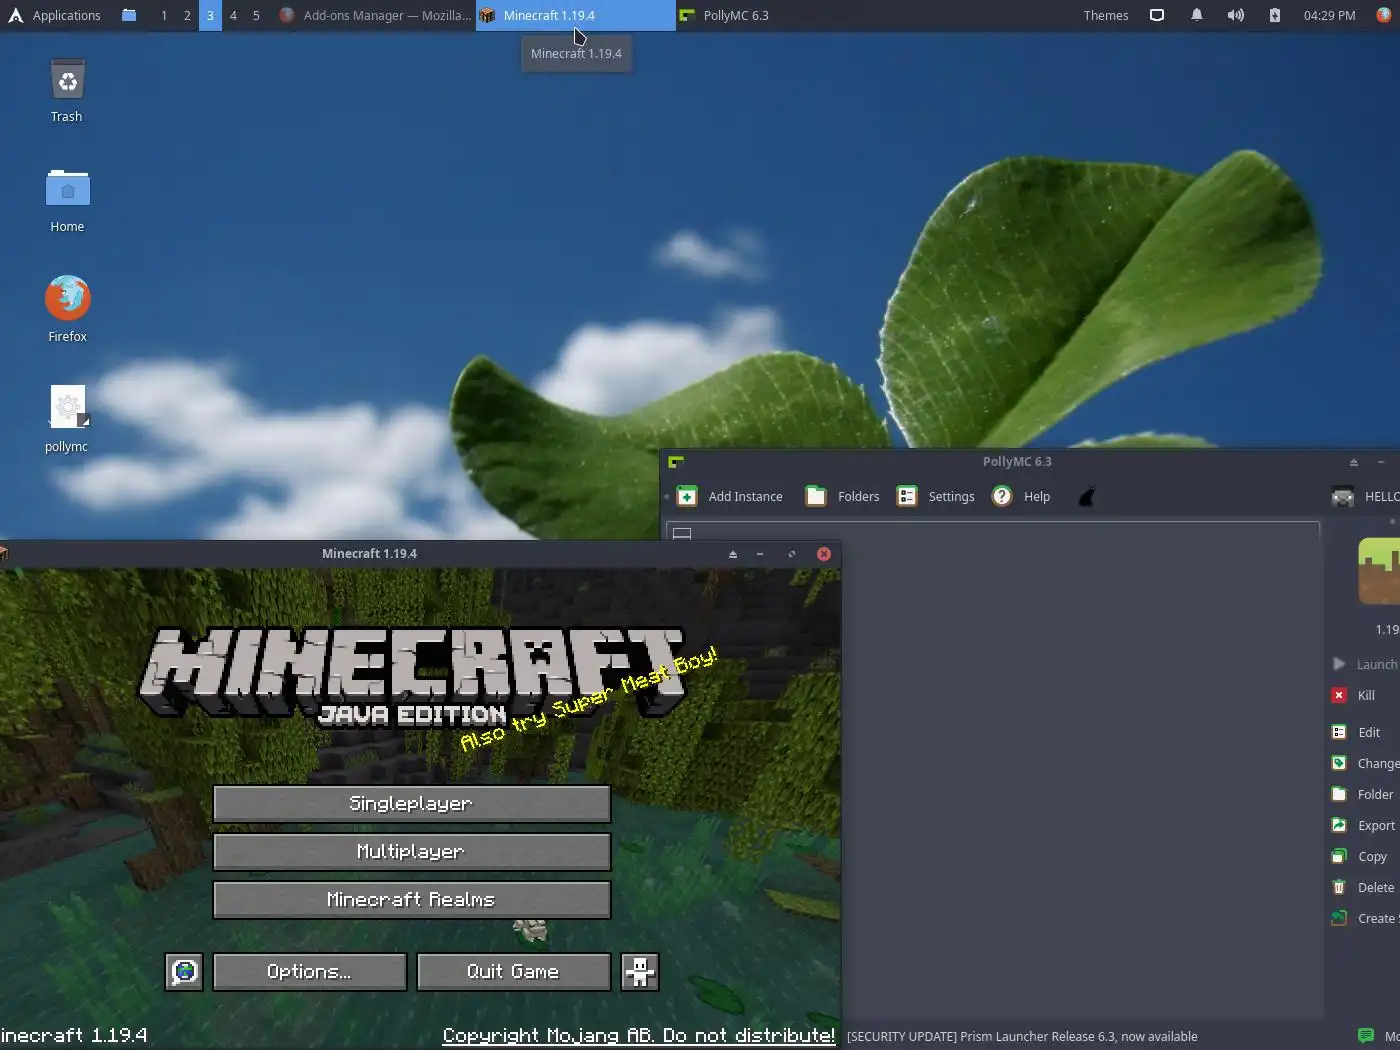Open Minecraft Options

(x=310, y=971)
